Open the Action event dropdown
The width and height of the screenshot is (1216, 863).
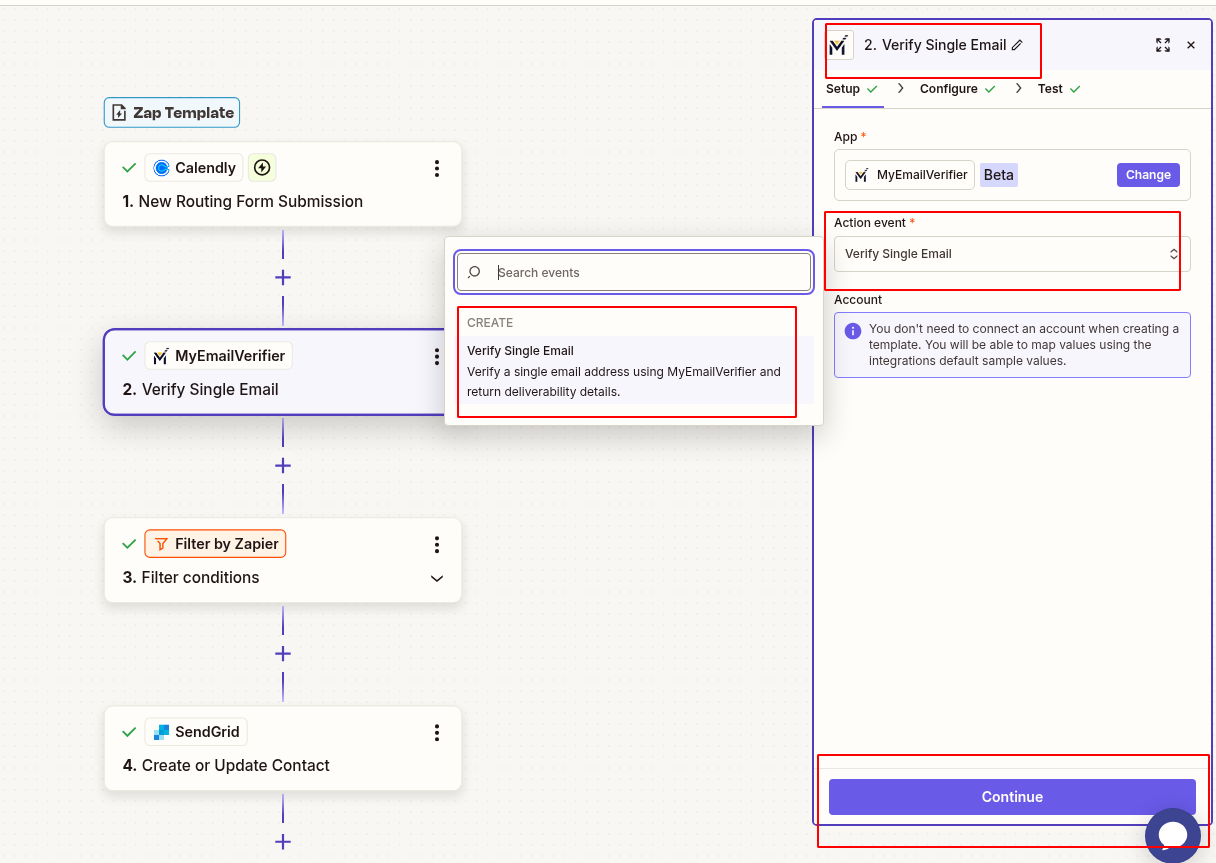pyautogui.click(x=1006, y=253)
